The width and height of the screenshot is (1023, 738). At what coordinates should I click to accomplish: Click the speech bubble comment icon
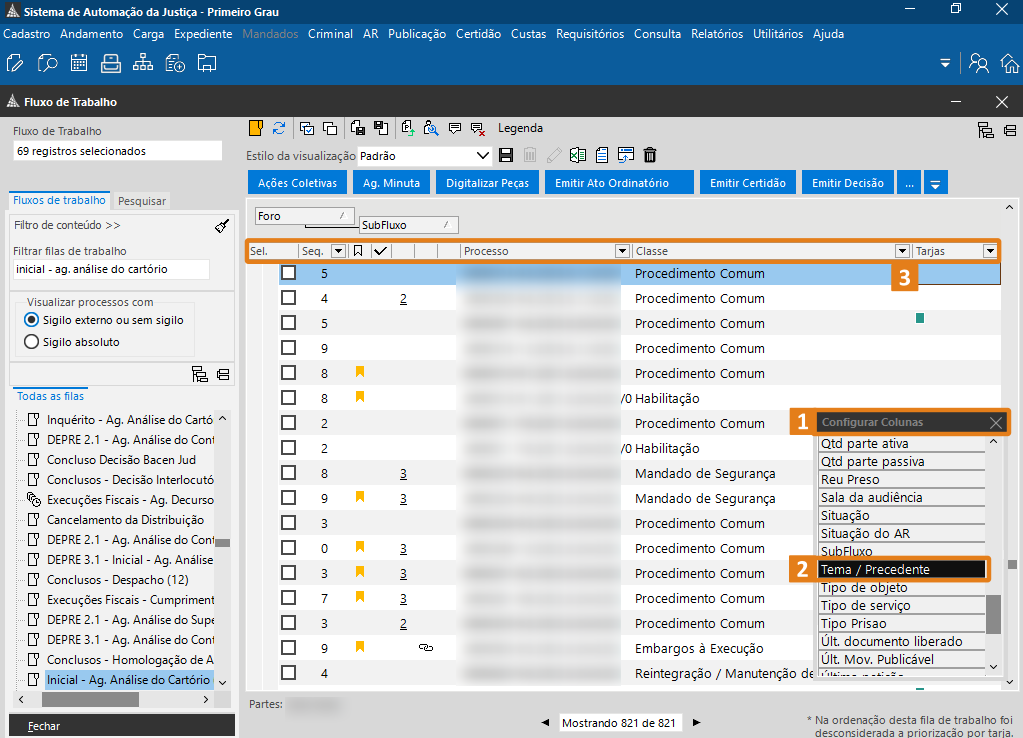point(455,129)
